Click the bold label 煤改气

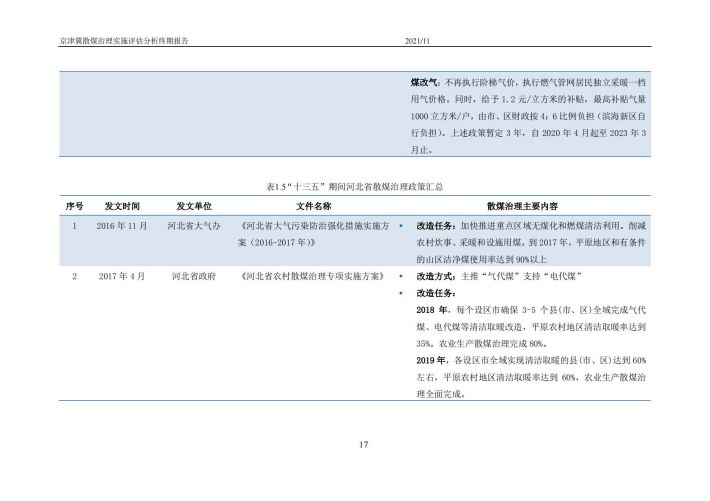(424, 82)
